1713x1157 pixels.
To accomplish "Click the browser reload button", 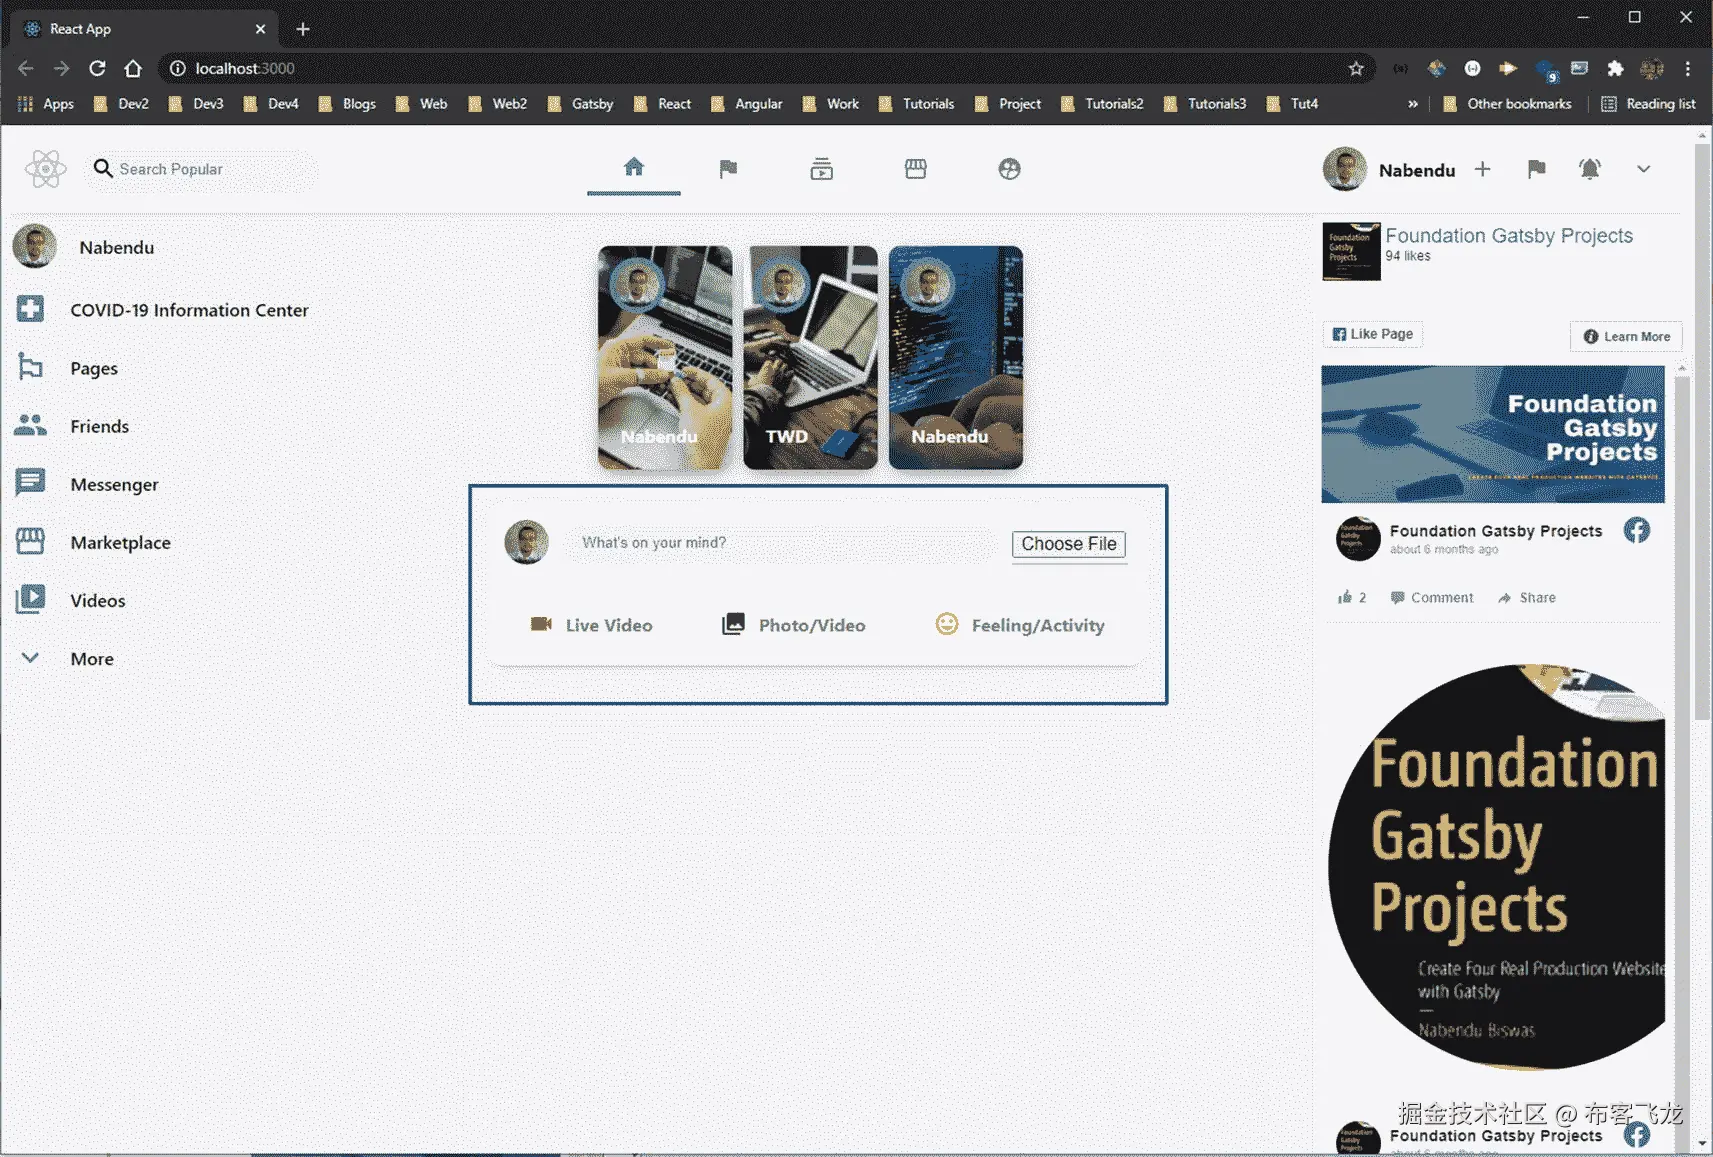I will point(97,68).
